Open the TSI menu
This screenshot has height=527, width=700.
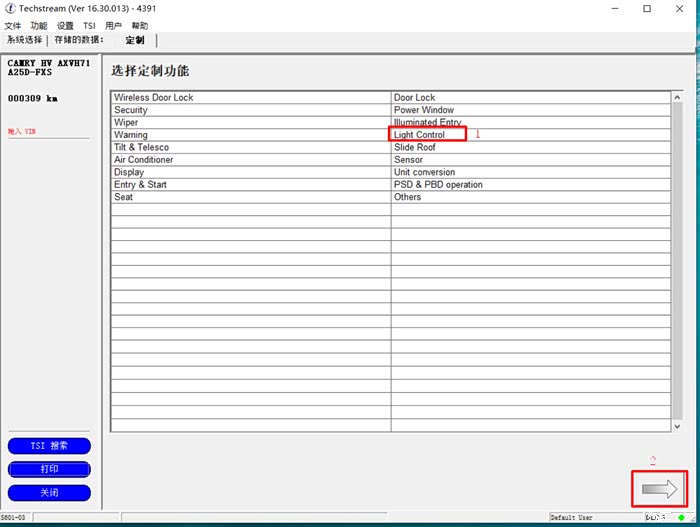tap(89, 26)
